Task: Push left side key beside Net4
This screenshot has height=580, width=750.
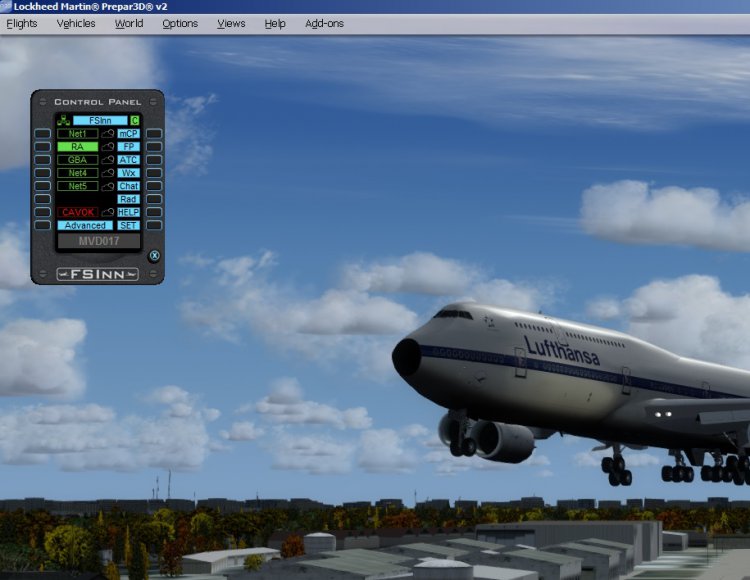Action: pos(43,173)
